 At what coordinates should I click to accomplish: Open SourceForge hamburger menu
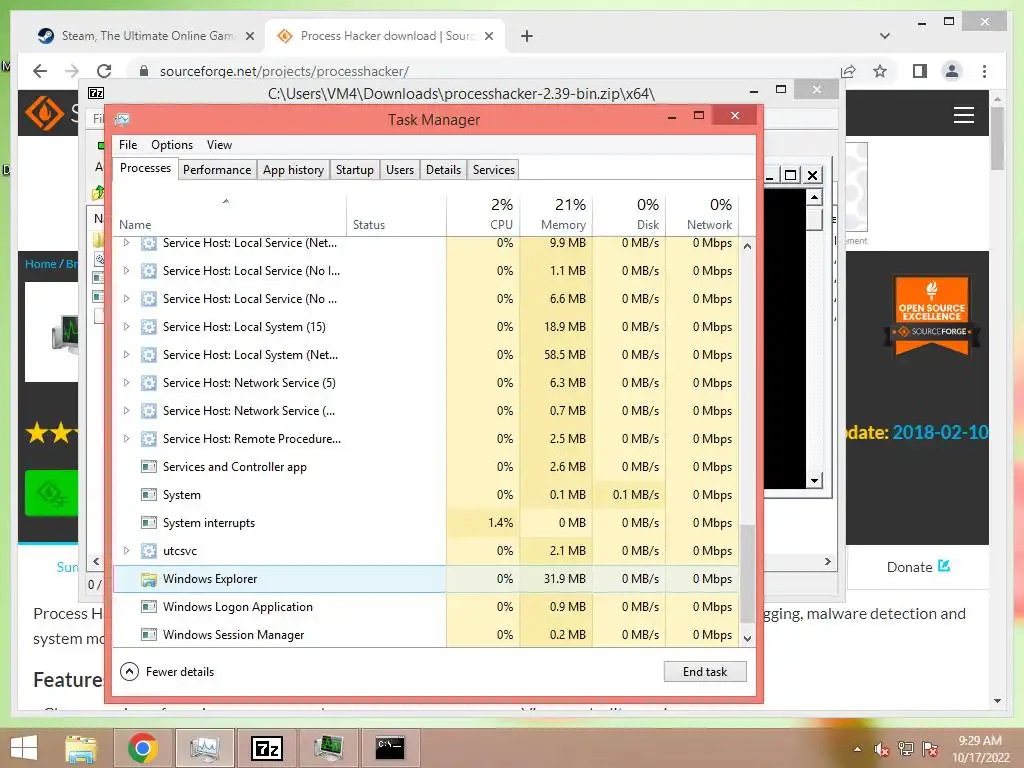point(964,116)
